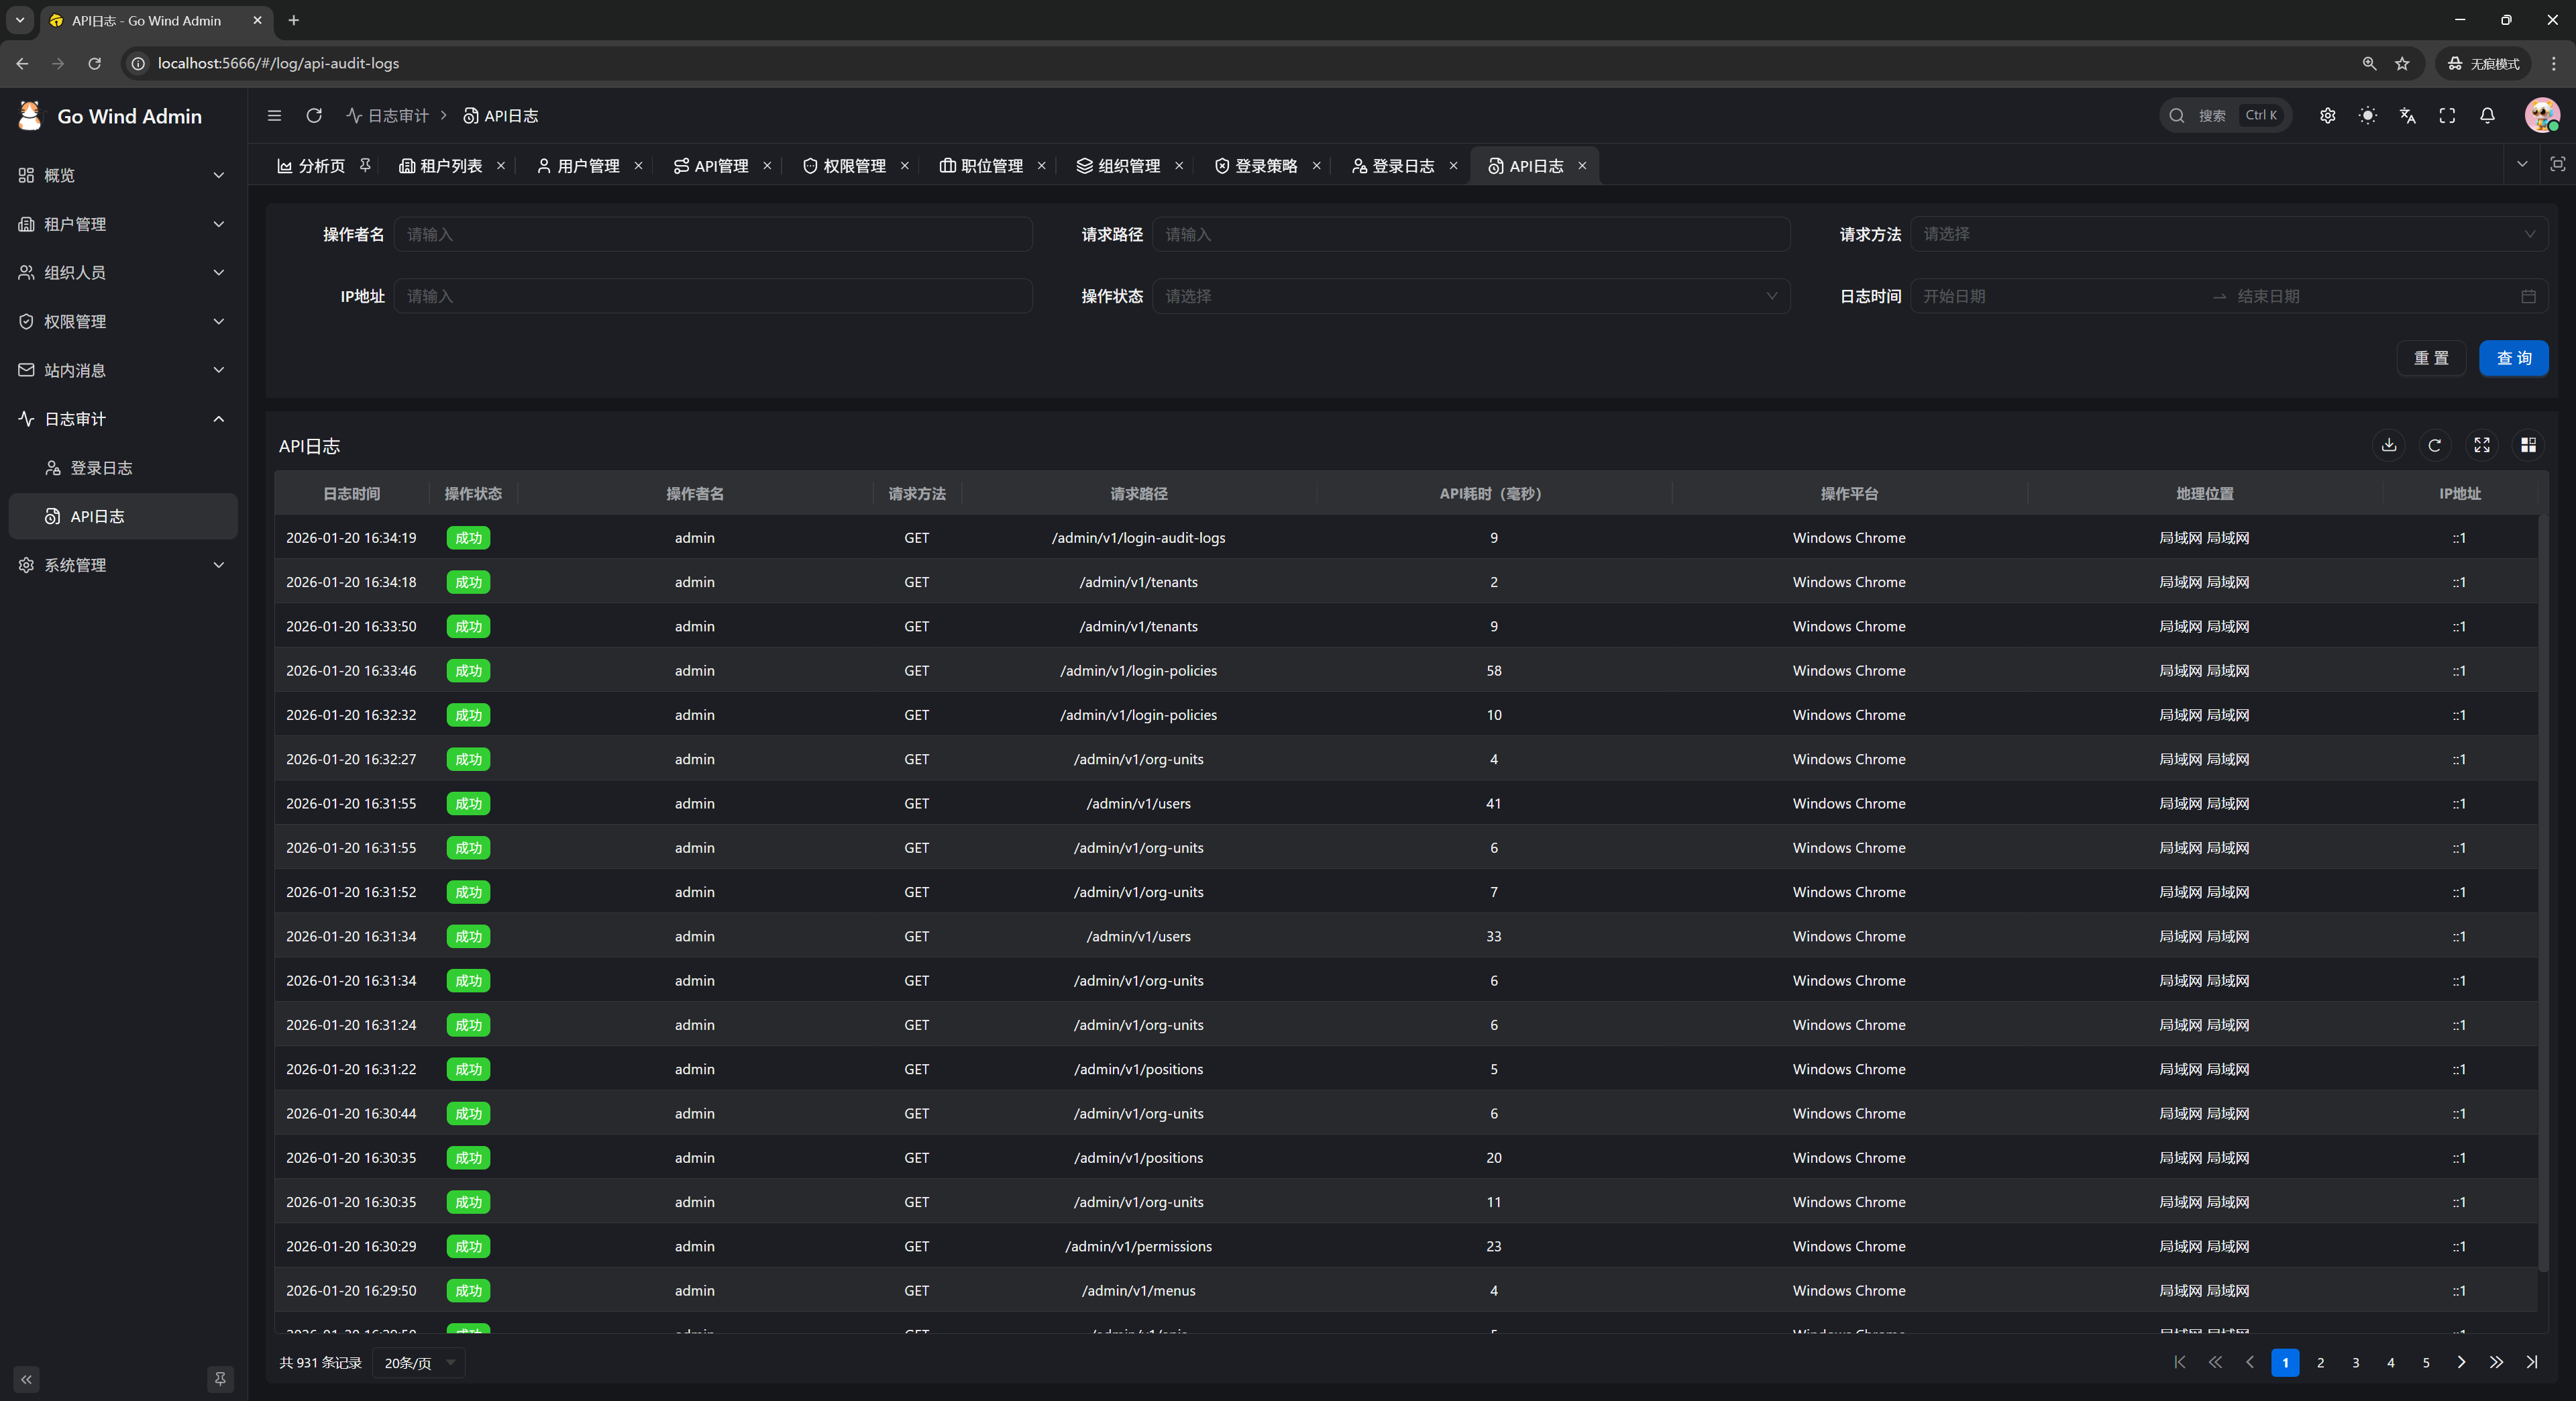Screen dimensions: 2576x1401
Task: Toggle light/dark theme sun icon
Action: coord(2368,116)
